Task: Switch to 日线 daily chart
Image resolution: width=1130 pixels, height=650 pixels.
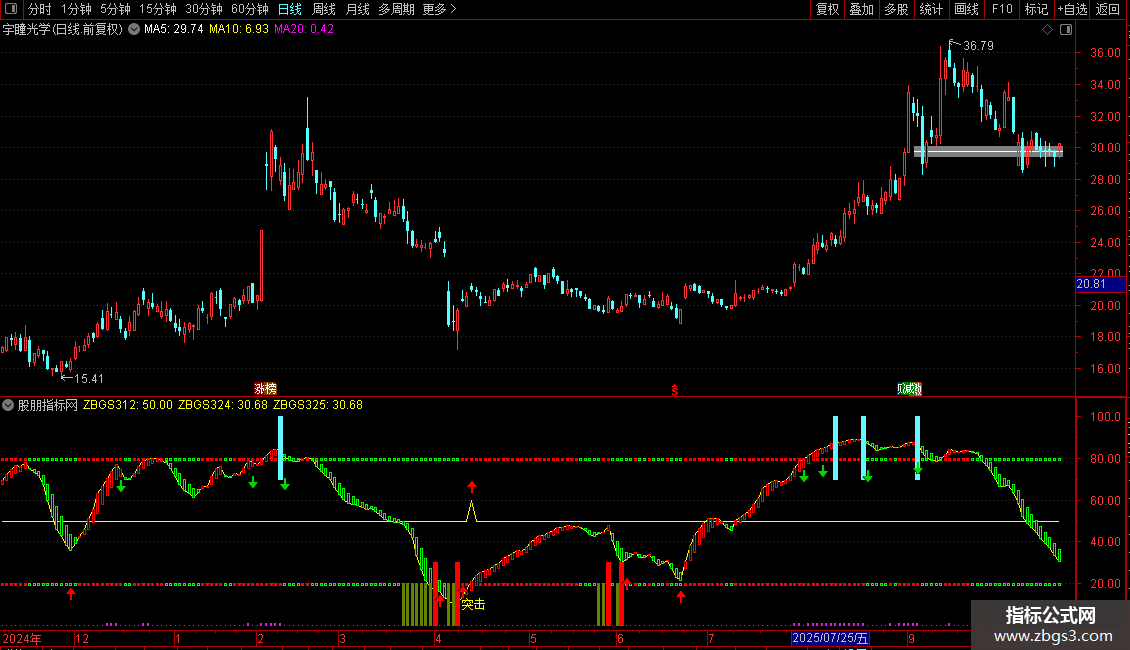Action: [290, 9]
